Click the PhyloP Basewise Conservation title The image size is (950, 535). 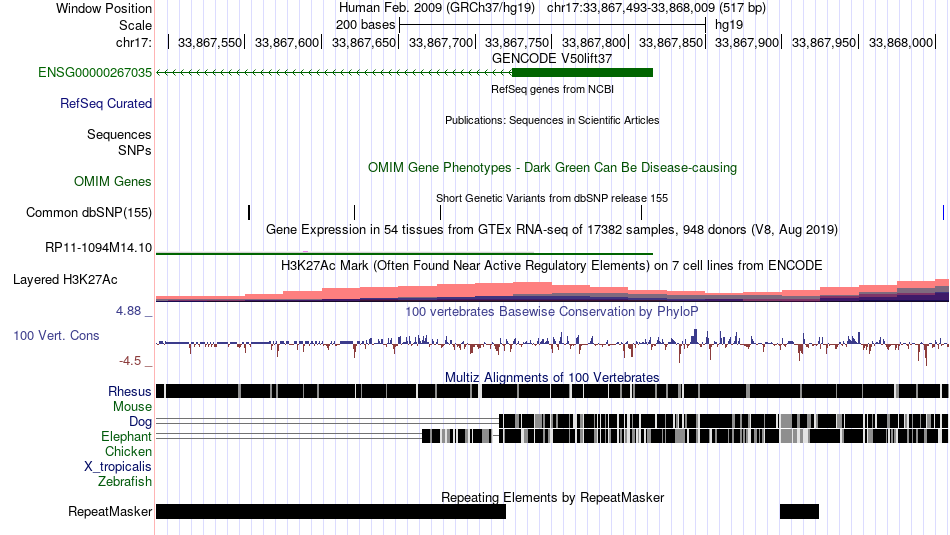tap(552, 312)
